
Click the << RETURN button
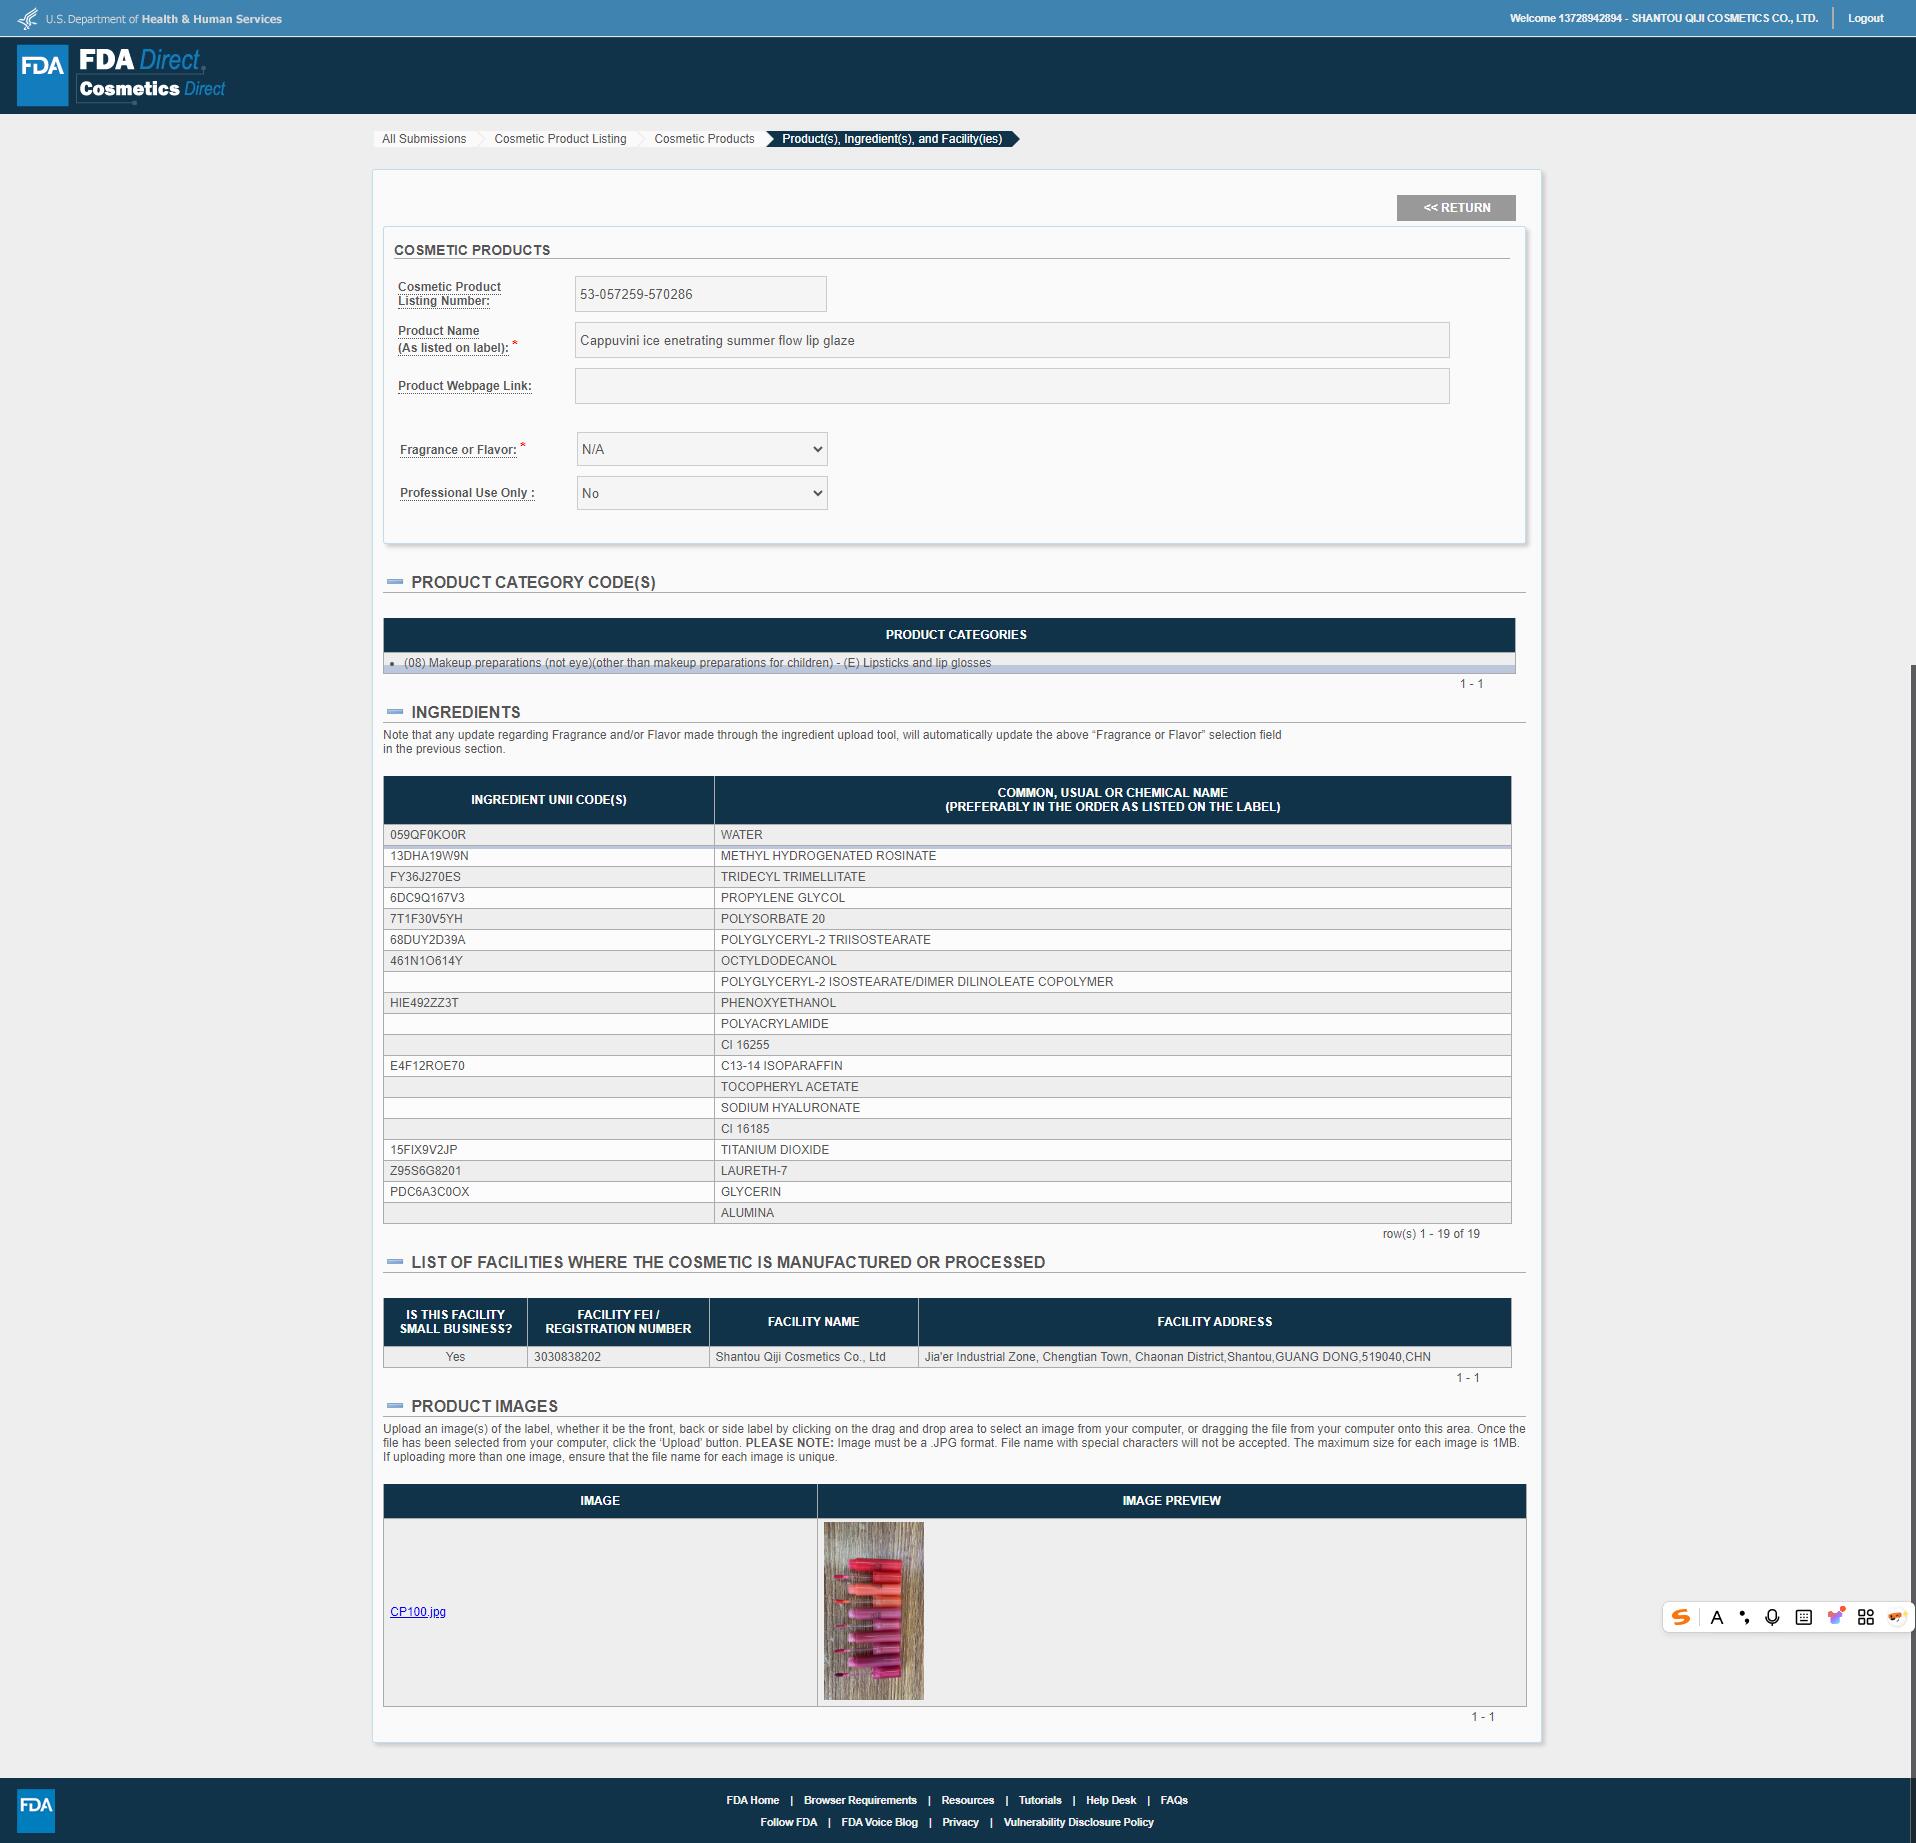pyautogui.click(x=1455, y=208)
